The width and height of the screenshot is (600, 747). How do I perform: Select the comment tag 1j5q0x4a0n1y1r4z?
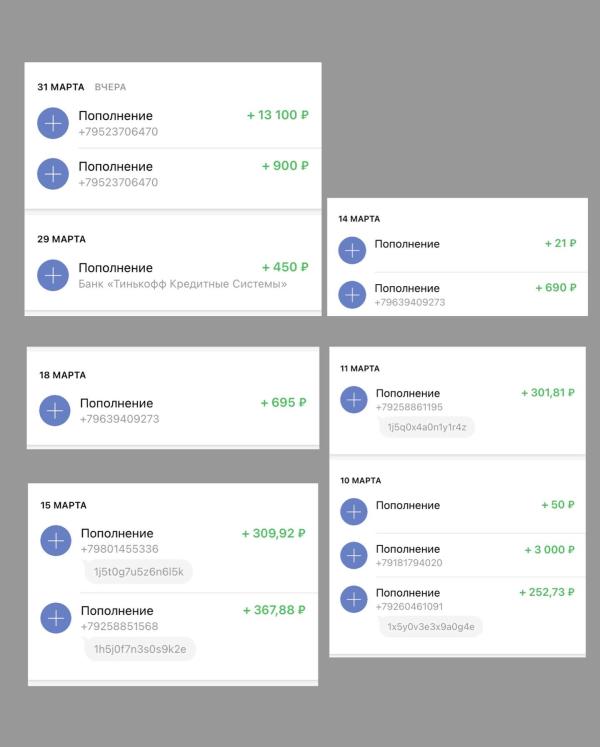click(427, 427)
